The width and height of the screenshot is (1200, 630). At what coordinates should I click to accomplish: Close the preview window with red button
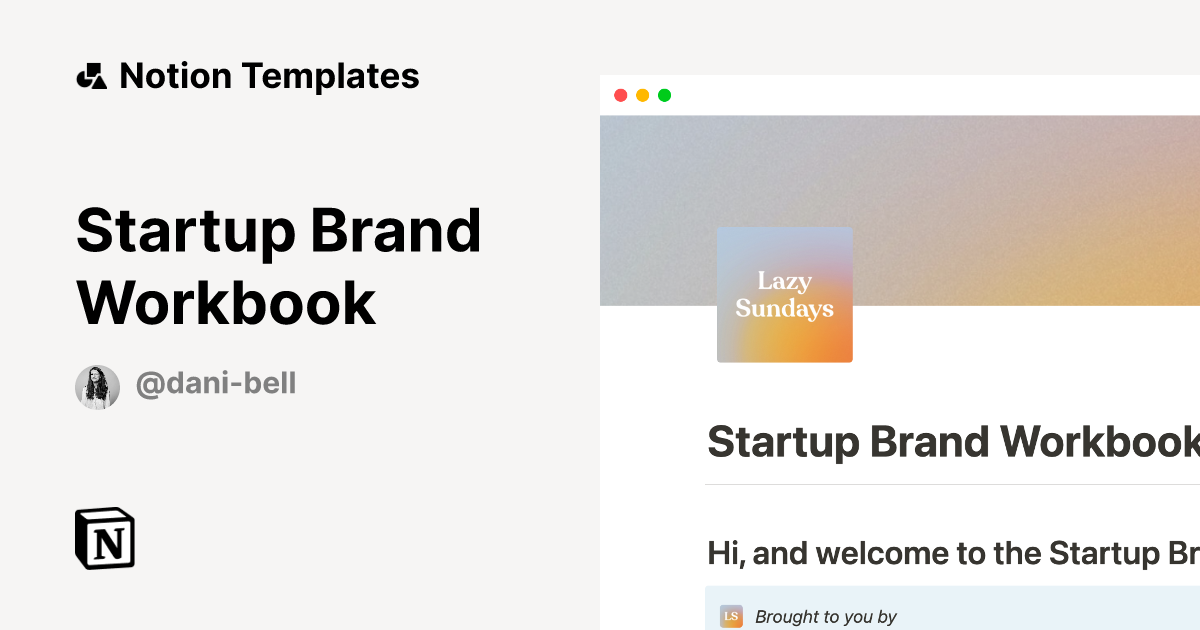pos(620,95)
